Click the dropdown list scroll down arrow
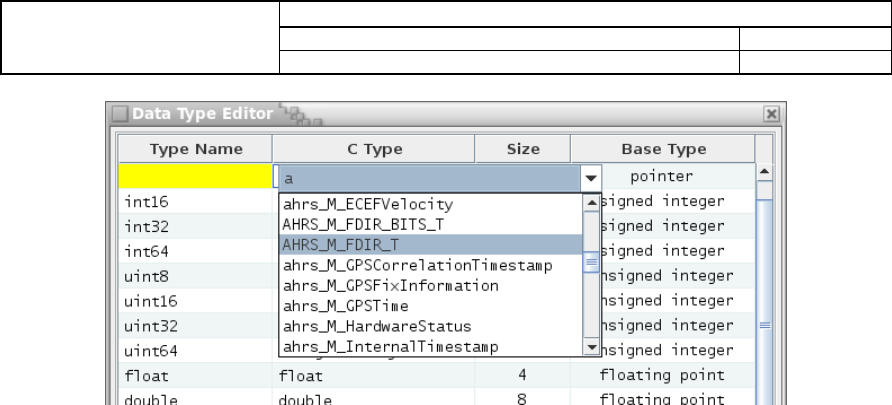The width and height of the screenshot is (892, 405). tap(592, 347)
